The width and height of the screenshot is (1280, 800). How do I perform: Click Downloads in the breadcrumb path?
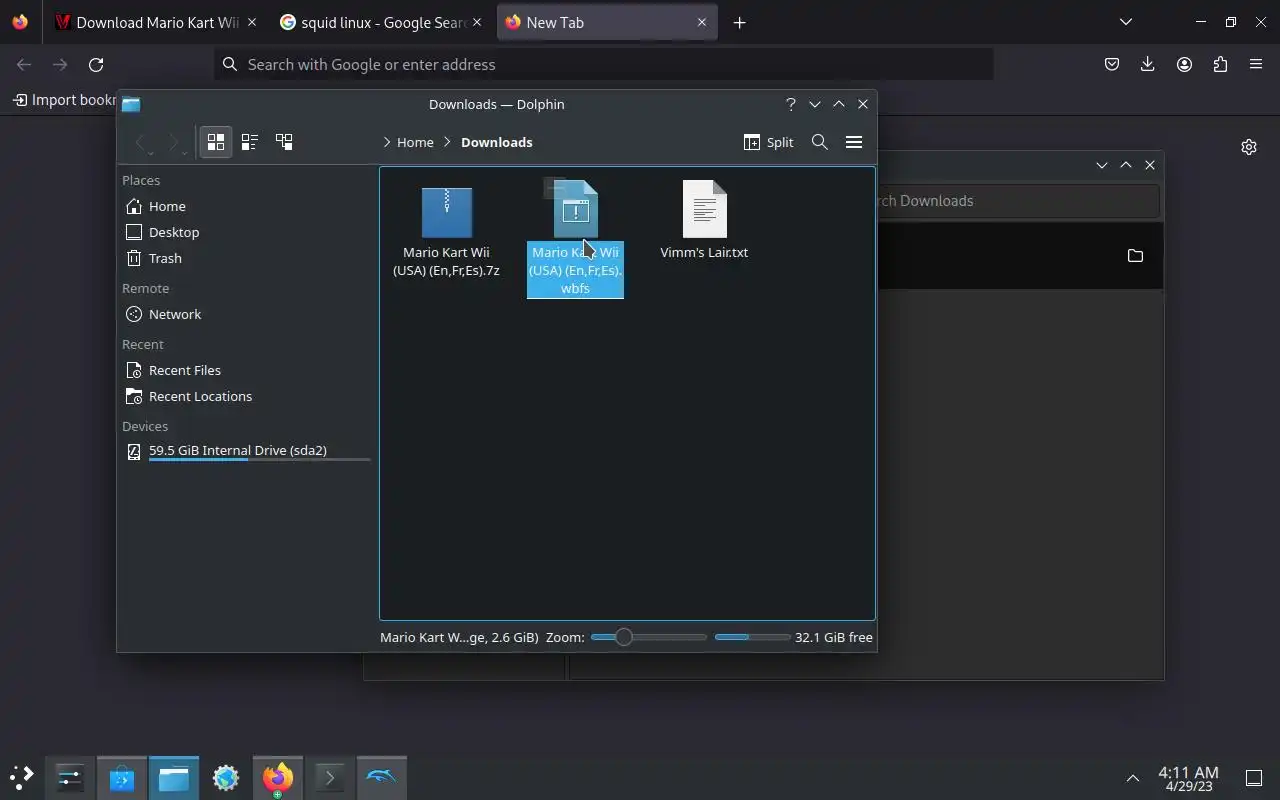(496, 142)
